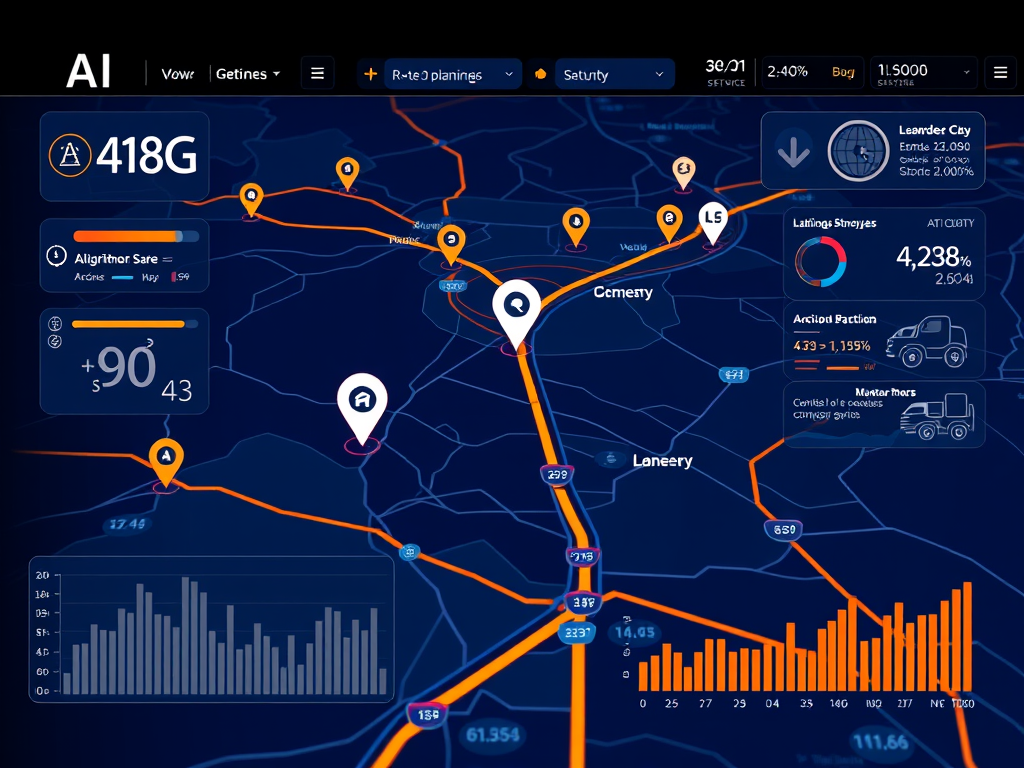Click the orange plus icon in top bar
1024x768 pixels.
point(371,74)
